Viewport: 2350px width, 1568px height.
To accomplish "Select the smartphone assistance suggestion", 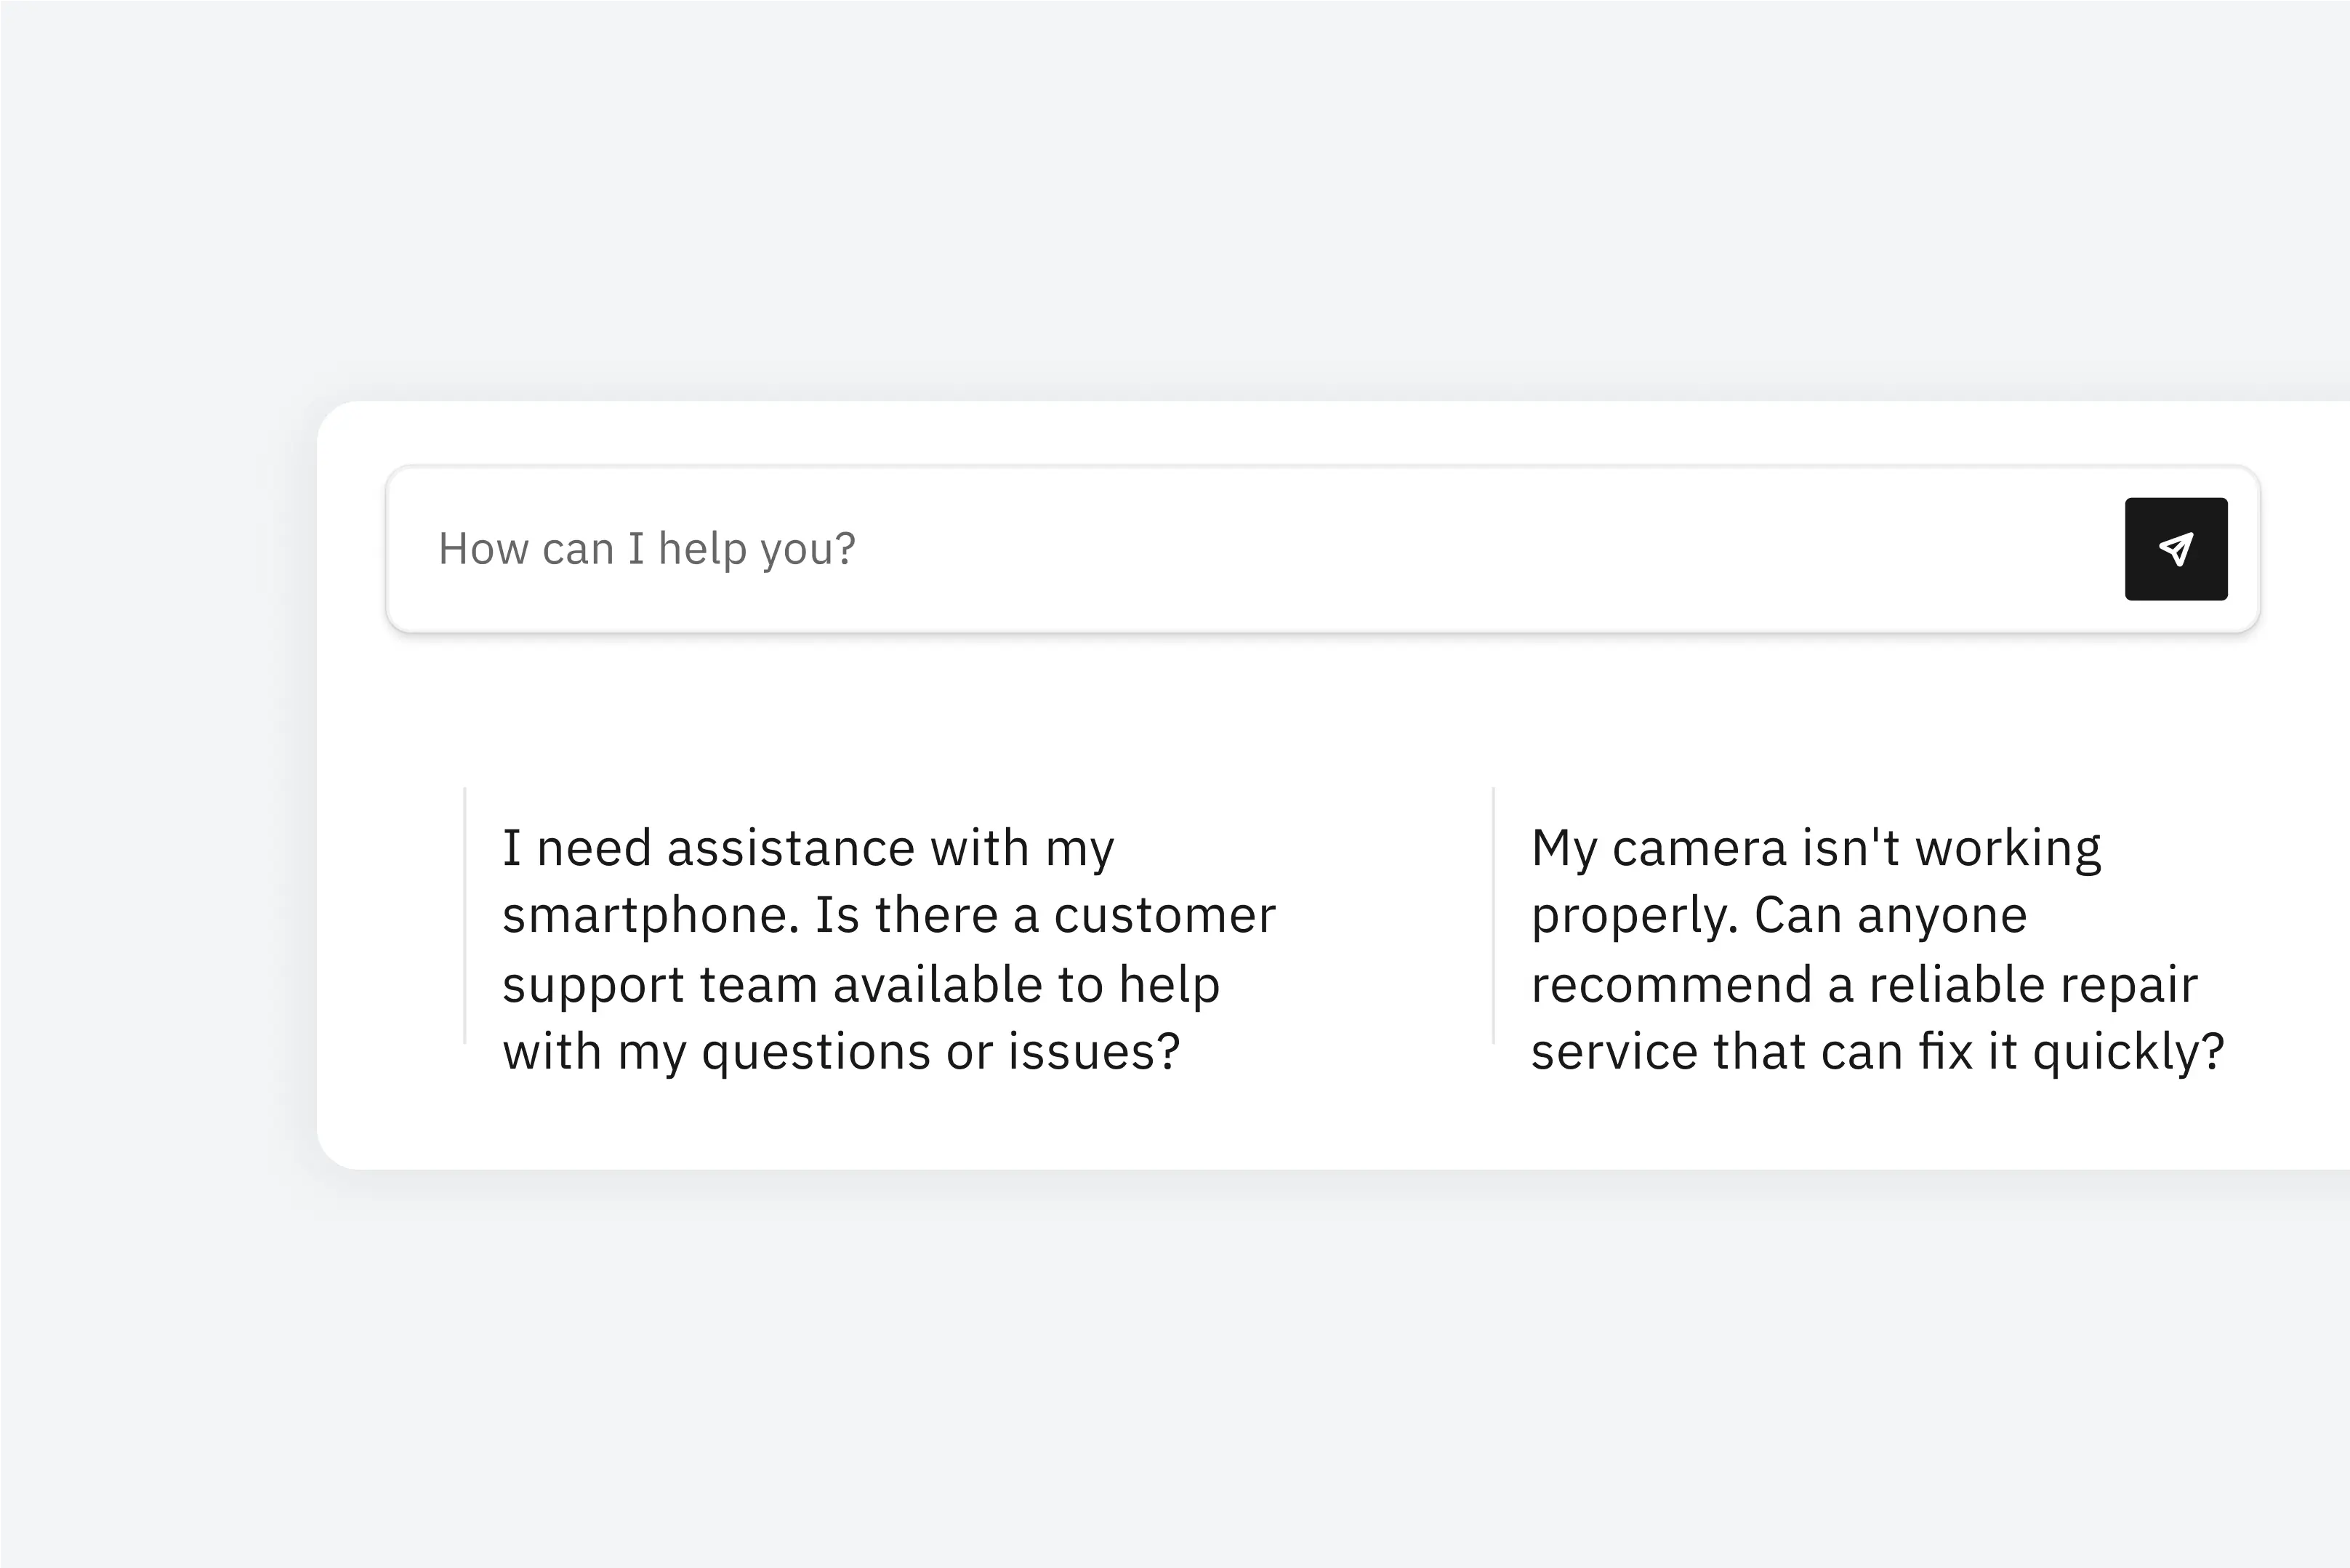I will 888,948.
